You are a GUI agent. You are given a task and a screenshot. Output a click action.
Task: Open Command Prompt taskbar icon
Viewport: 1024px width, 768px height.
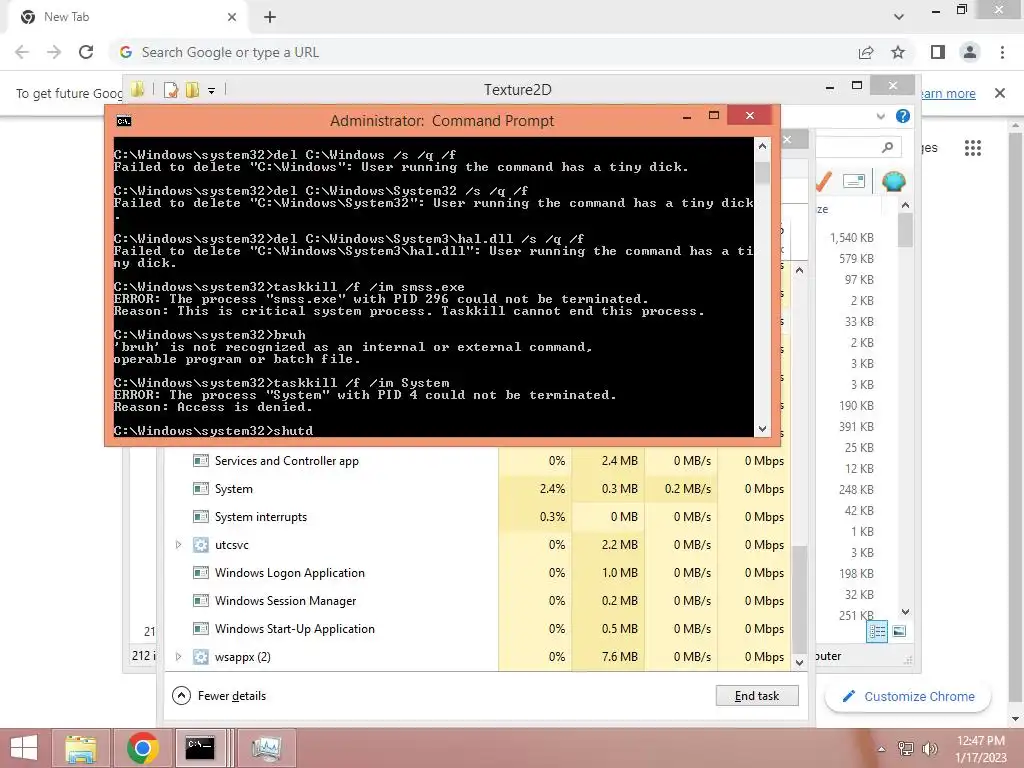[200, 748]
